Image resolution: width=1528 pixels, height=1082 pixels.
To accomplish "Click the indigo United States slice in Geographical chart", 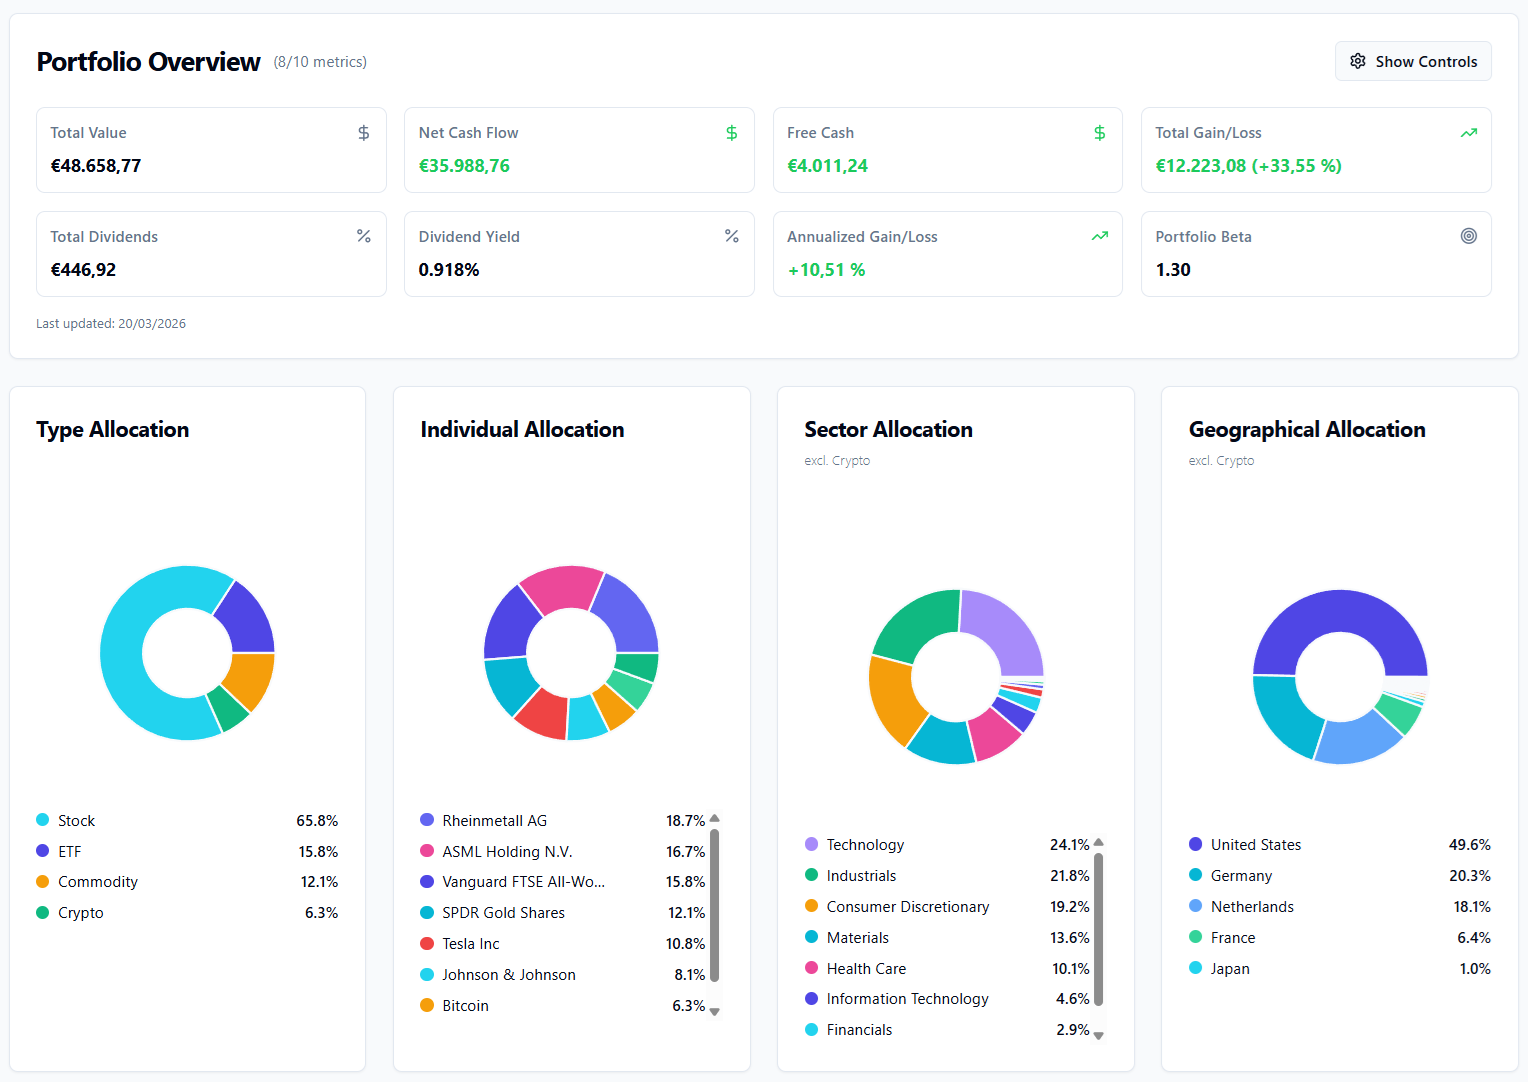I will tap(1340, 612).
